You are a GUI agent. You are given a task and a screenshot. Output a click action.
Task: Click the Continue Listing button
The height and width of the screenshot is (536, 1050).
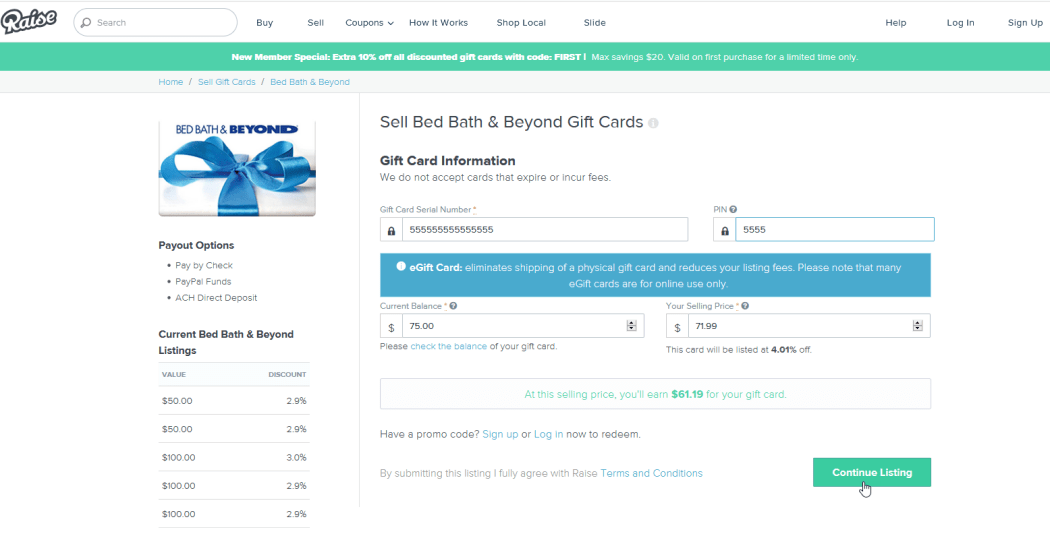tap(872, 472)
